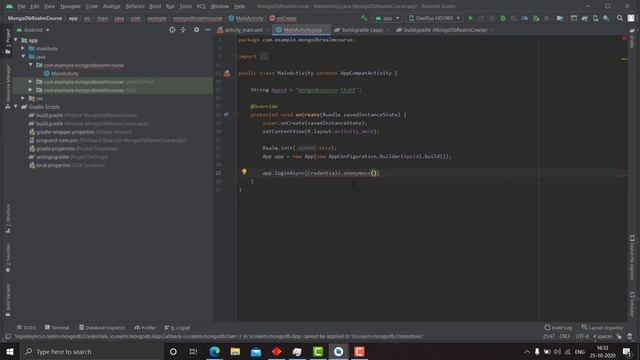This screenshot has width=640, height=360.
Task: Click UTF-8 encoding in status bar
Action: 582,336
